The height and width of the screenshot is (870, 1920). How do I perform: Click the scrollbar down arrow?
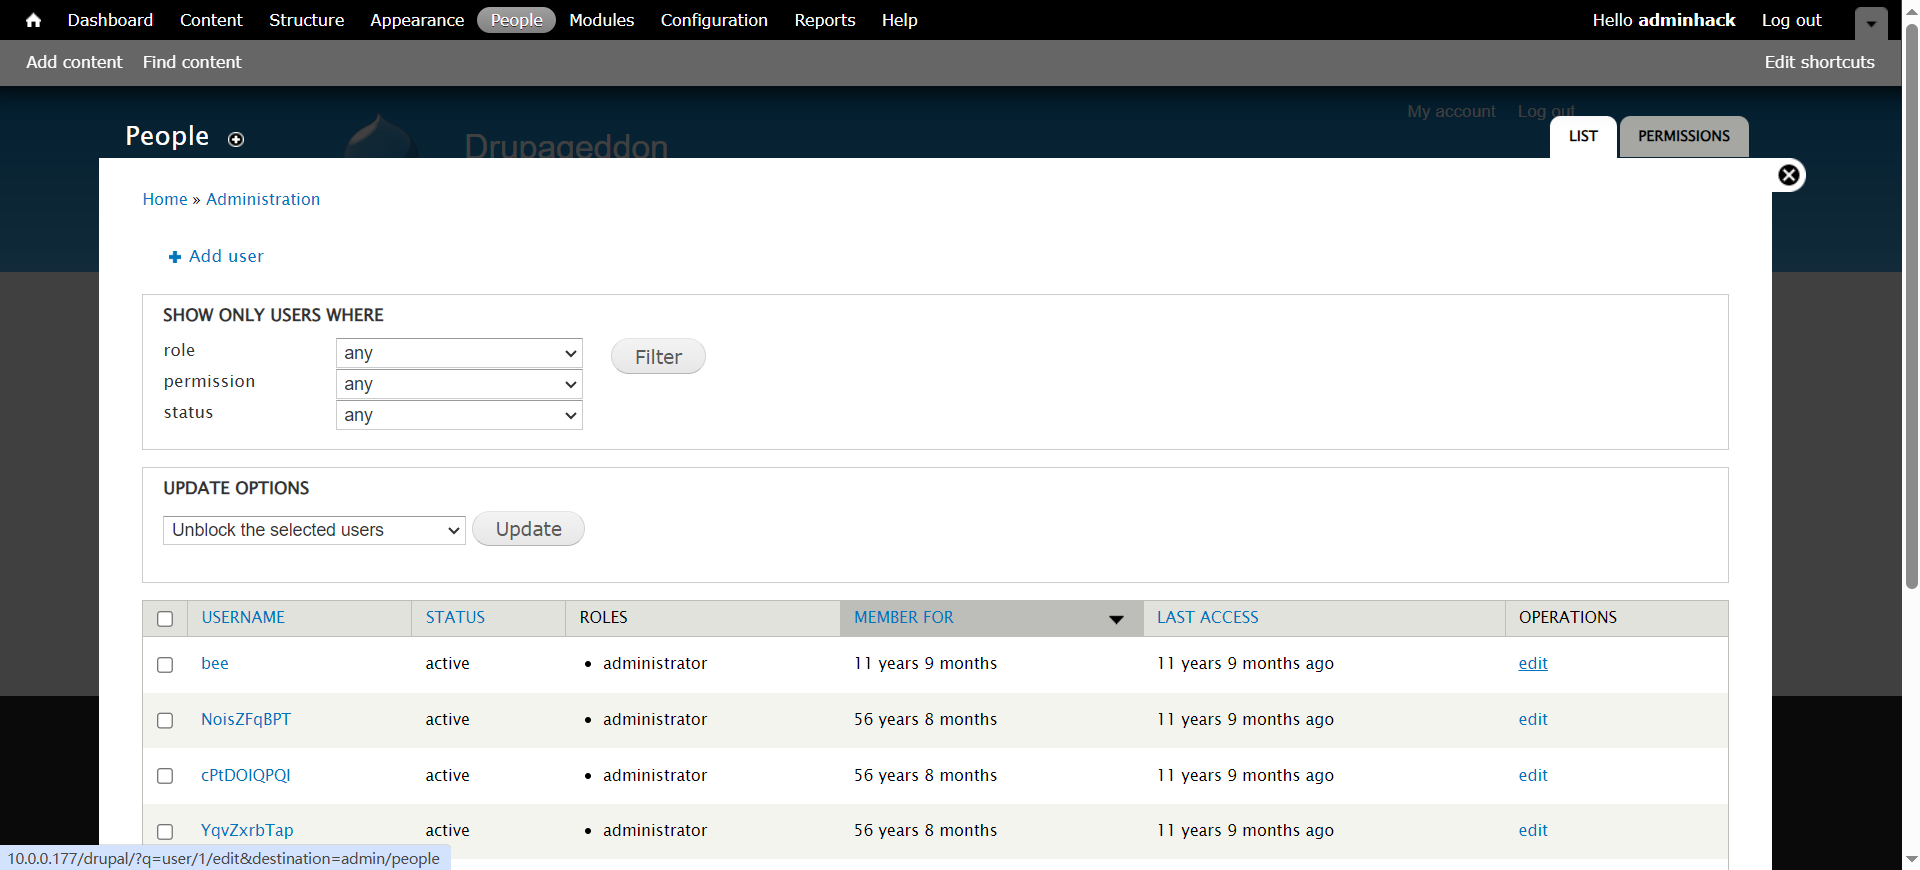(x=1911, y=859)
